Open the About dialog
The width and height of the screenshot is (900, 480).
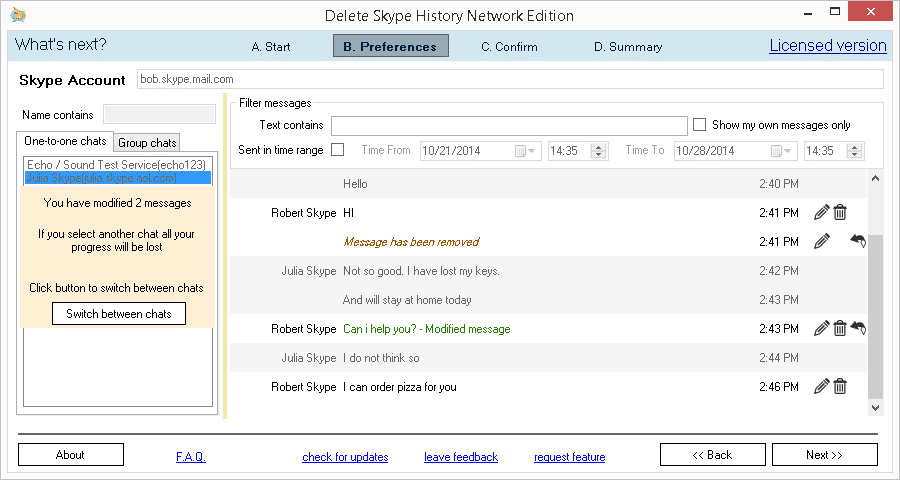pyautogui.click(x=71, y=455)
